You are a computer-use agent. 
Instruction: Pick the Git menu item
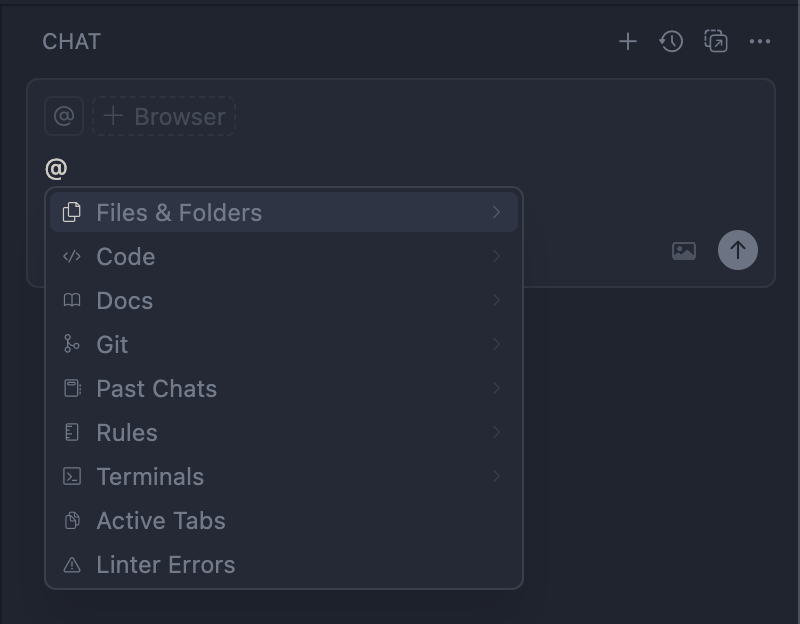(x=112, y=344)
